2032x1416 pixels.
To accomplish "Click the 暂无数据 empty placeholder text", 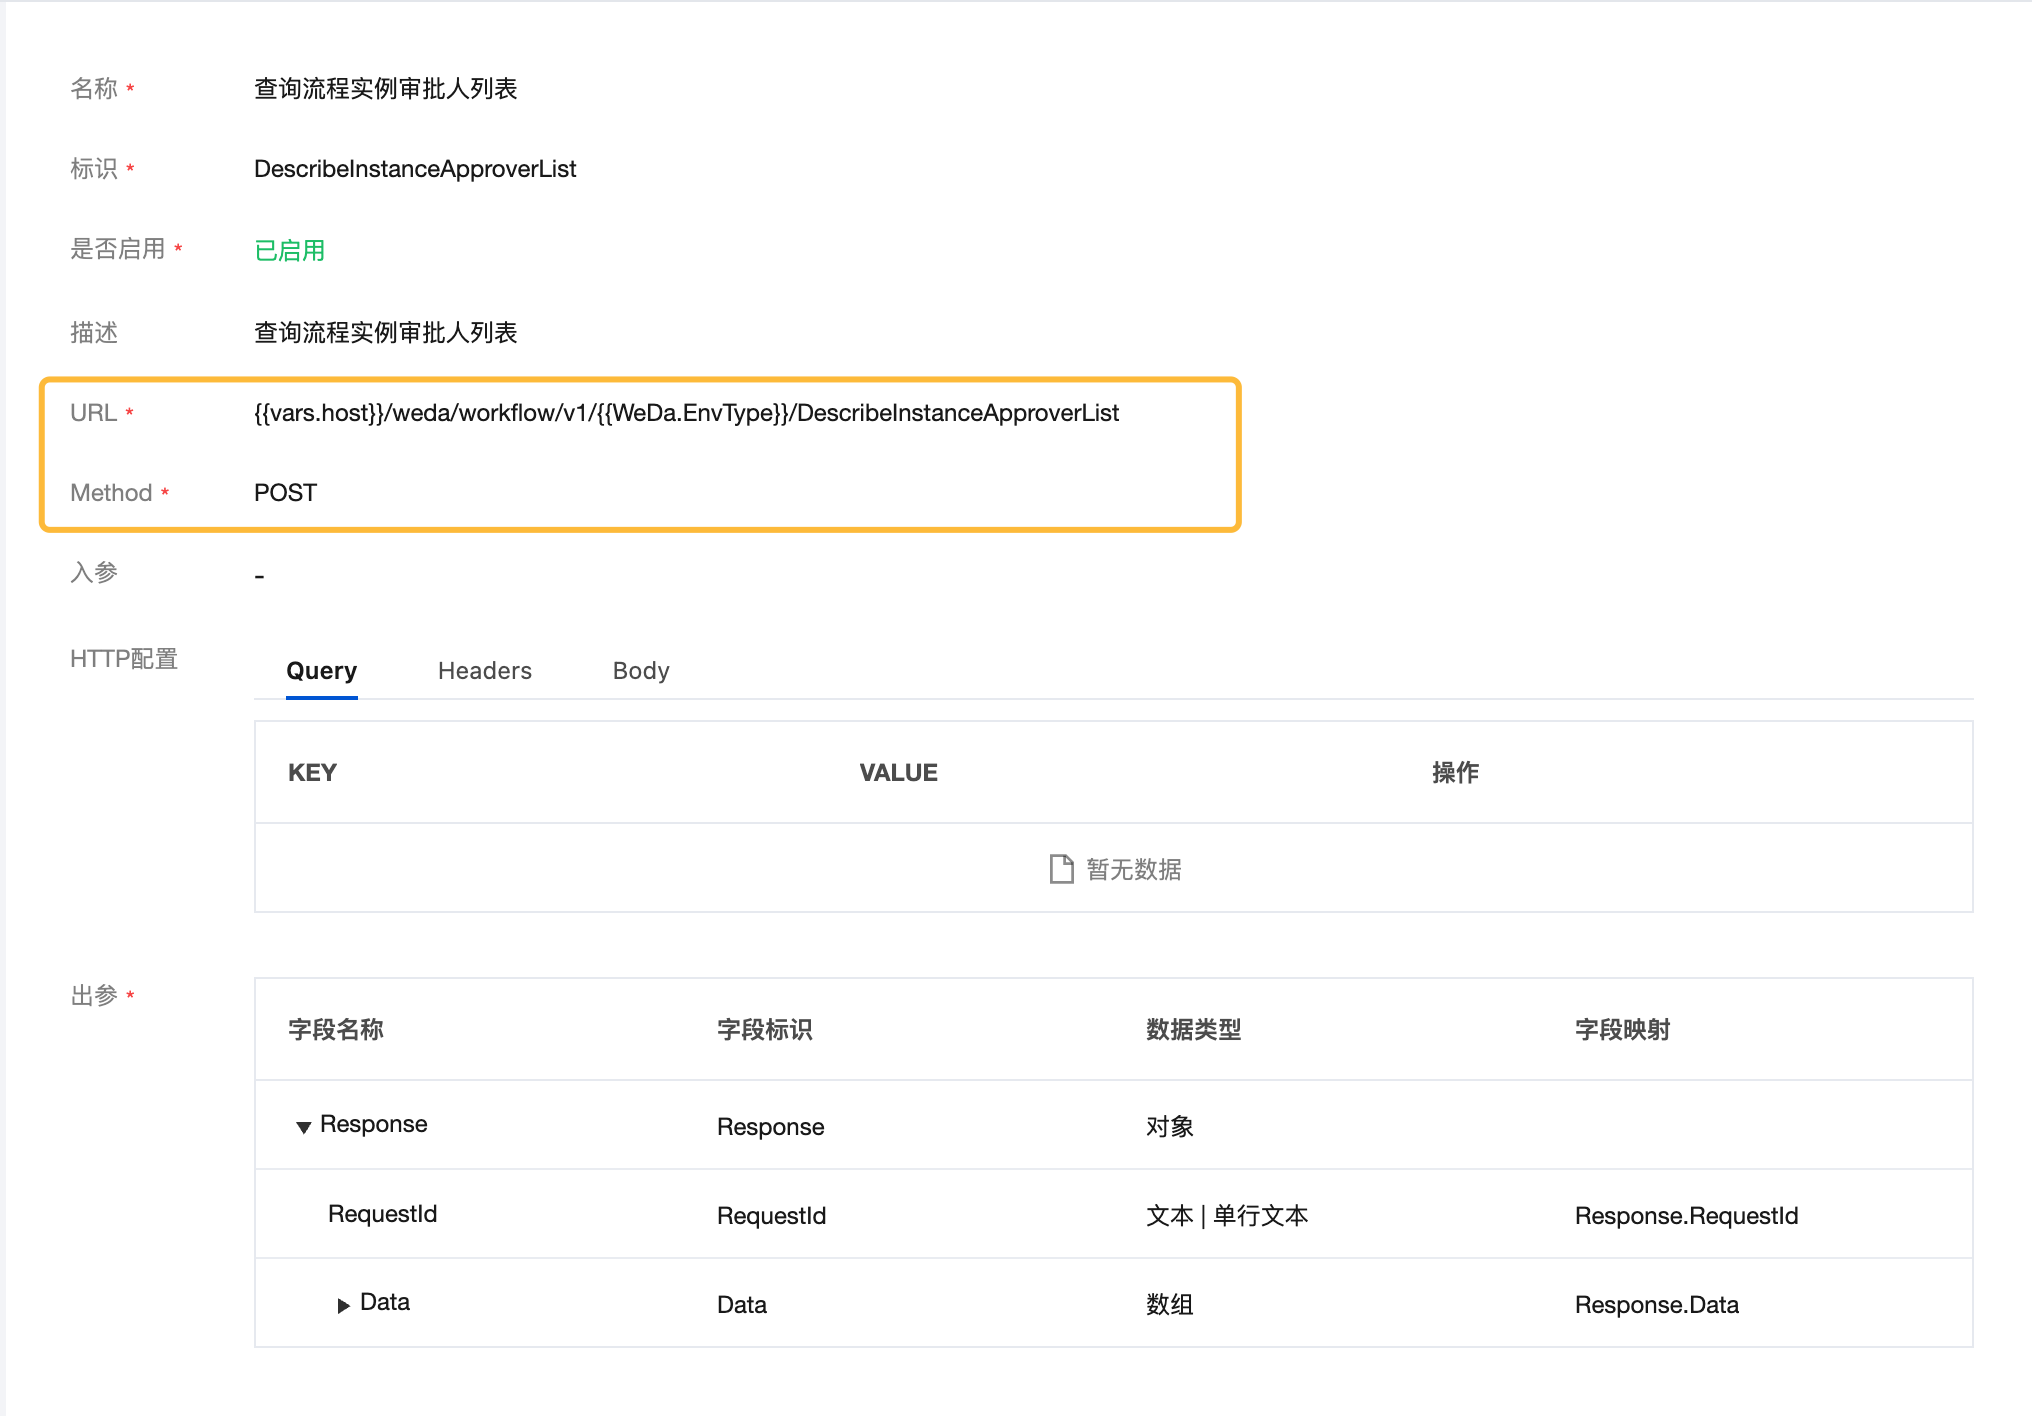I will tap(1134, 870).
